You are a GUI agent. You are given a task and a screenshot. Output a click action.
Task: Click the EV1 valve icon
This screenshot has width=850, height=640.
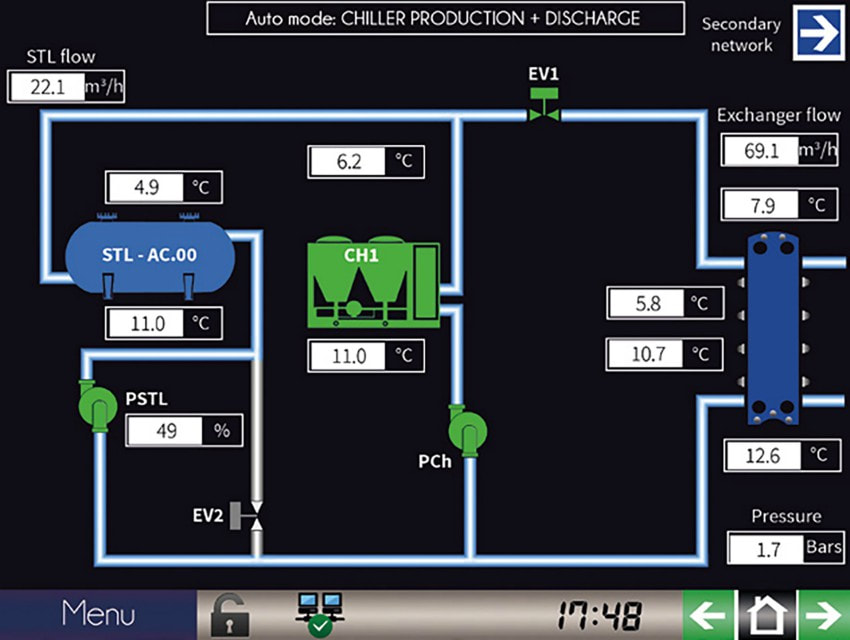[x=545, y=107]
